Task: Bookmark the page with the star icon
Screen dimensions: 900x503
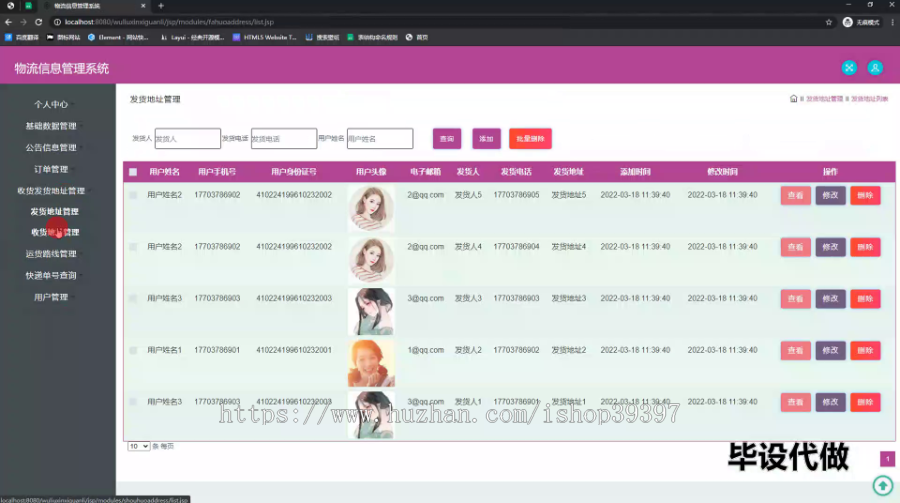Action: pos(828,22)
